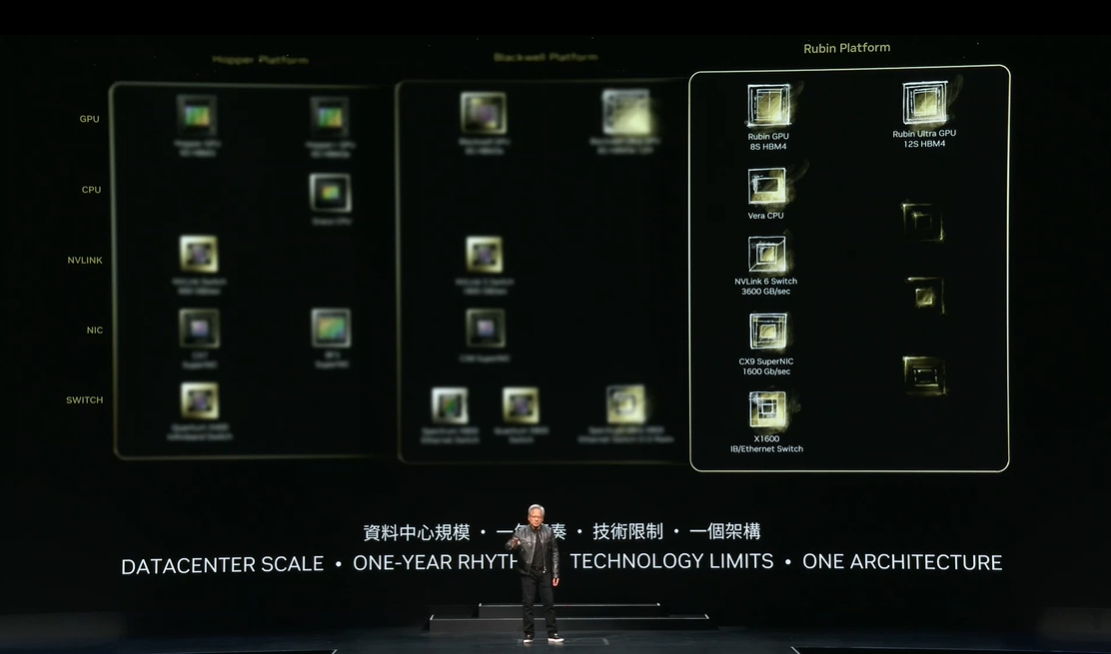Select the NVLink 6 Switch chip icon
This screenshot has width=1111, height=654.
coord(767,254)
